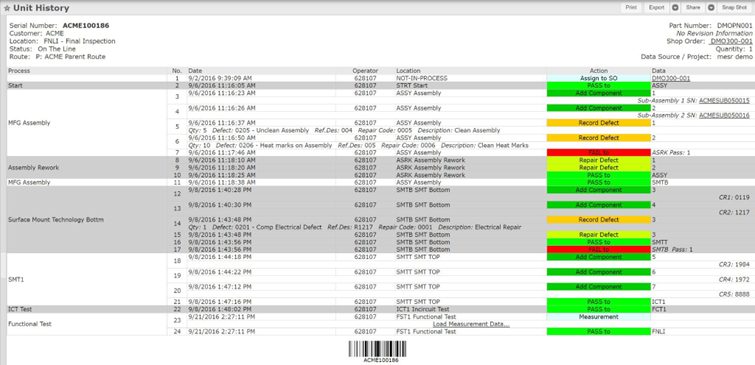Open the dropdown arrow next to Share
The image size is (755, 365).
tap(711, 8)
